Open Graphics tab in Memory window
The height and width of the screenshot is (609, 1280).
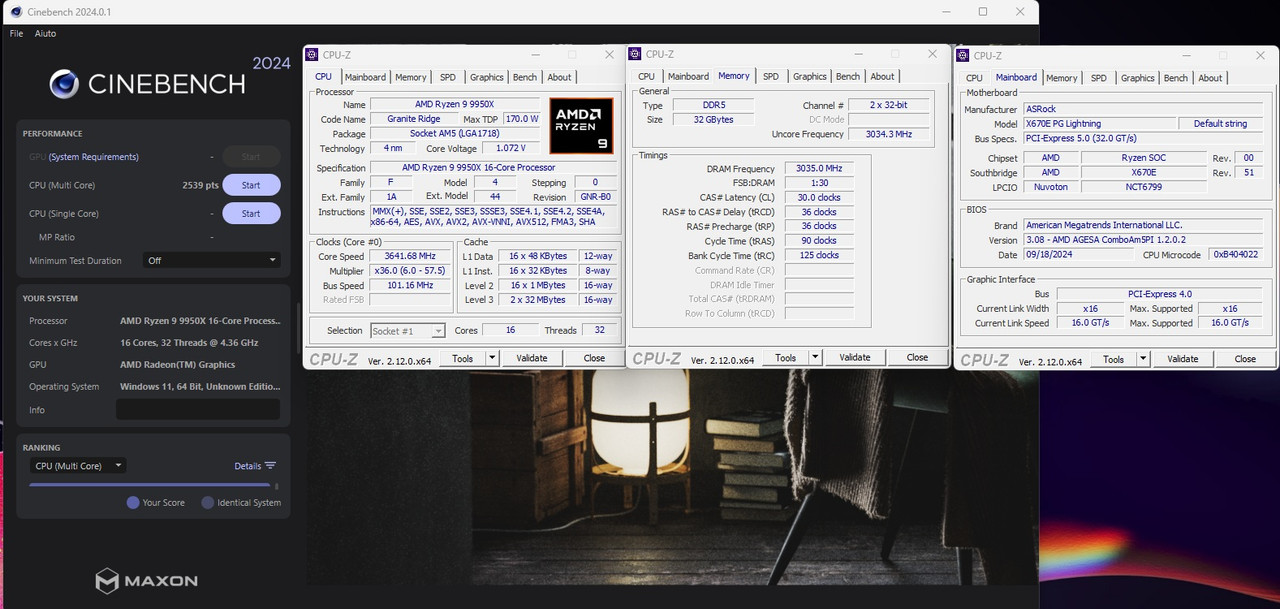pos(810,76)
